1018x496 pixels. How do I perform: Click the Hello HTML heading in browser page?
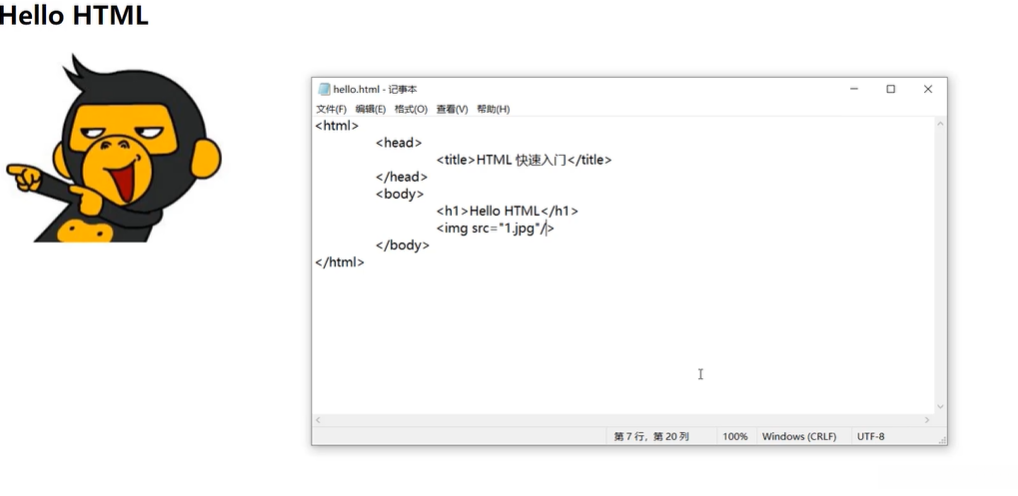click(74, 15)
